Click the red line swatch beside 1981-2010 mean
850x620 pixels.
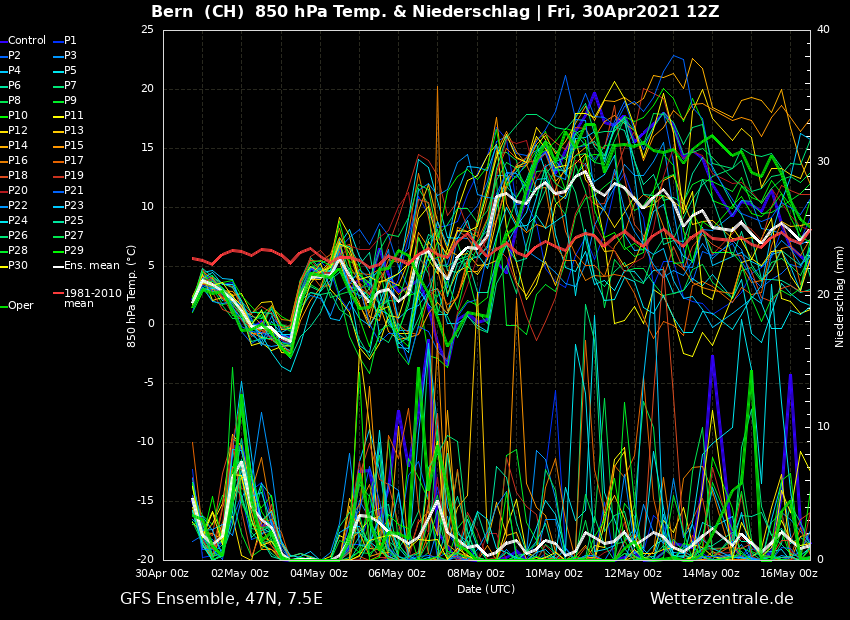(58, 294)
